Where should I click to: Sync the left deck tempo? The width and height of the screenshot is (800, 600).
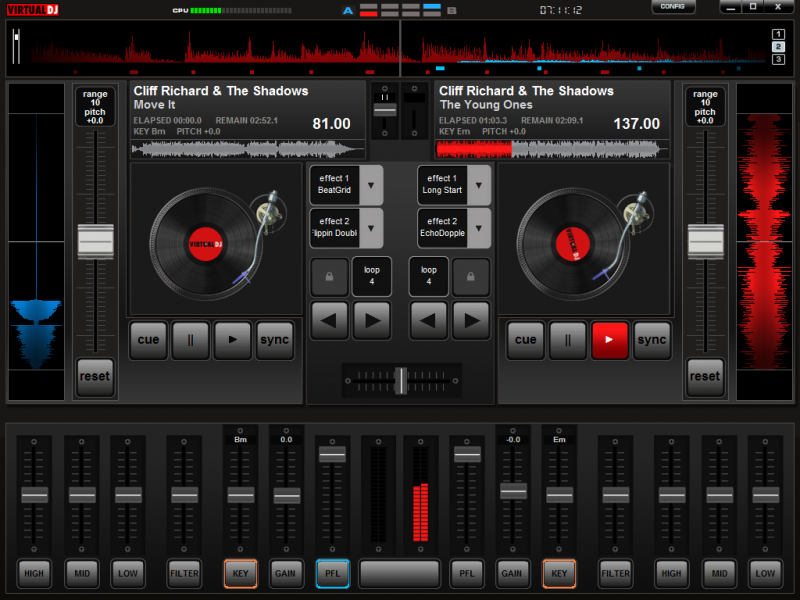pos(274,340)
